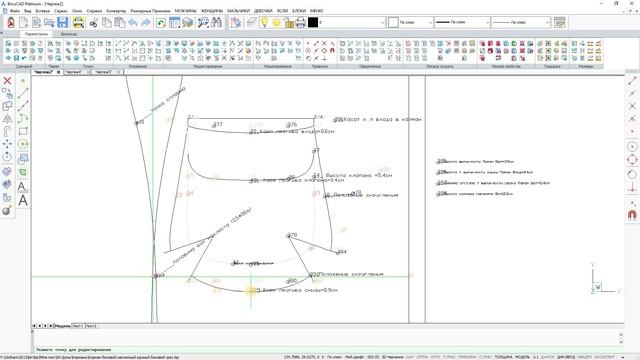The width and height of the screenshot is (640, 360).
Task: Cut the selection with the scissors icon
Action: coord(93,22)
